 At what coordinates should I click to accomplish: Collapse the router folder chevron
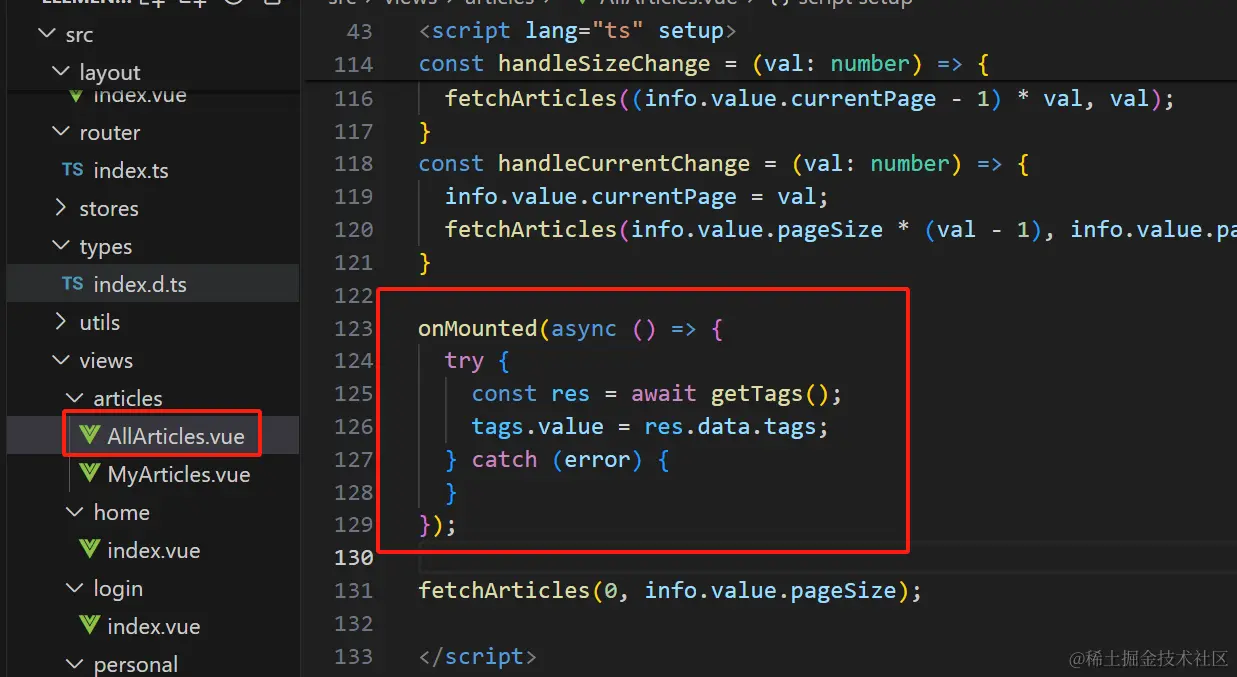(60, 132)
